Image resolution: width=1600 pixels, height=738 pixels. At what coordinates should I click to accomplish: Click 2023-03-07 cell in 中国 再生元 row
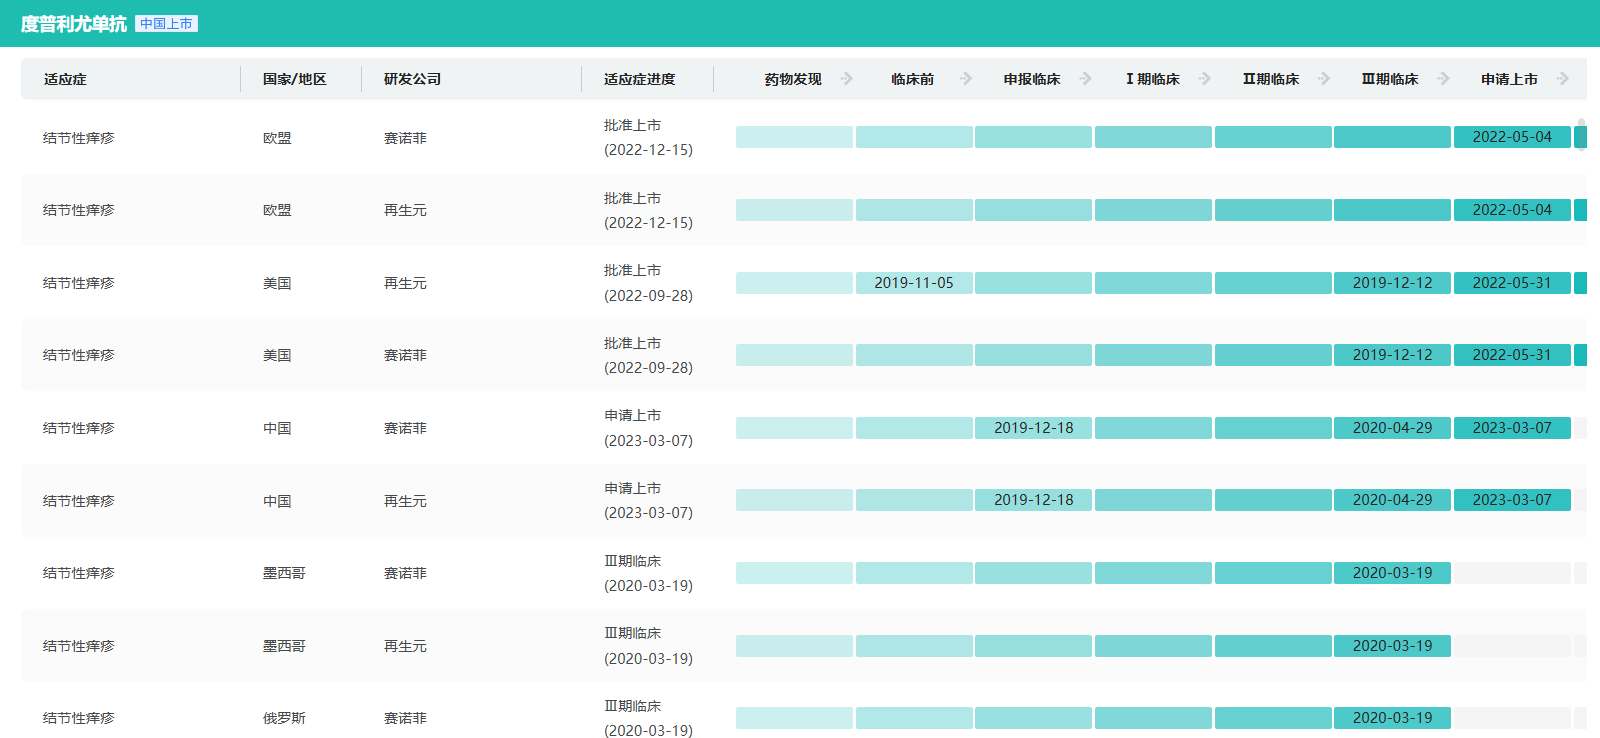click(x=1511, y=500)
